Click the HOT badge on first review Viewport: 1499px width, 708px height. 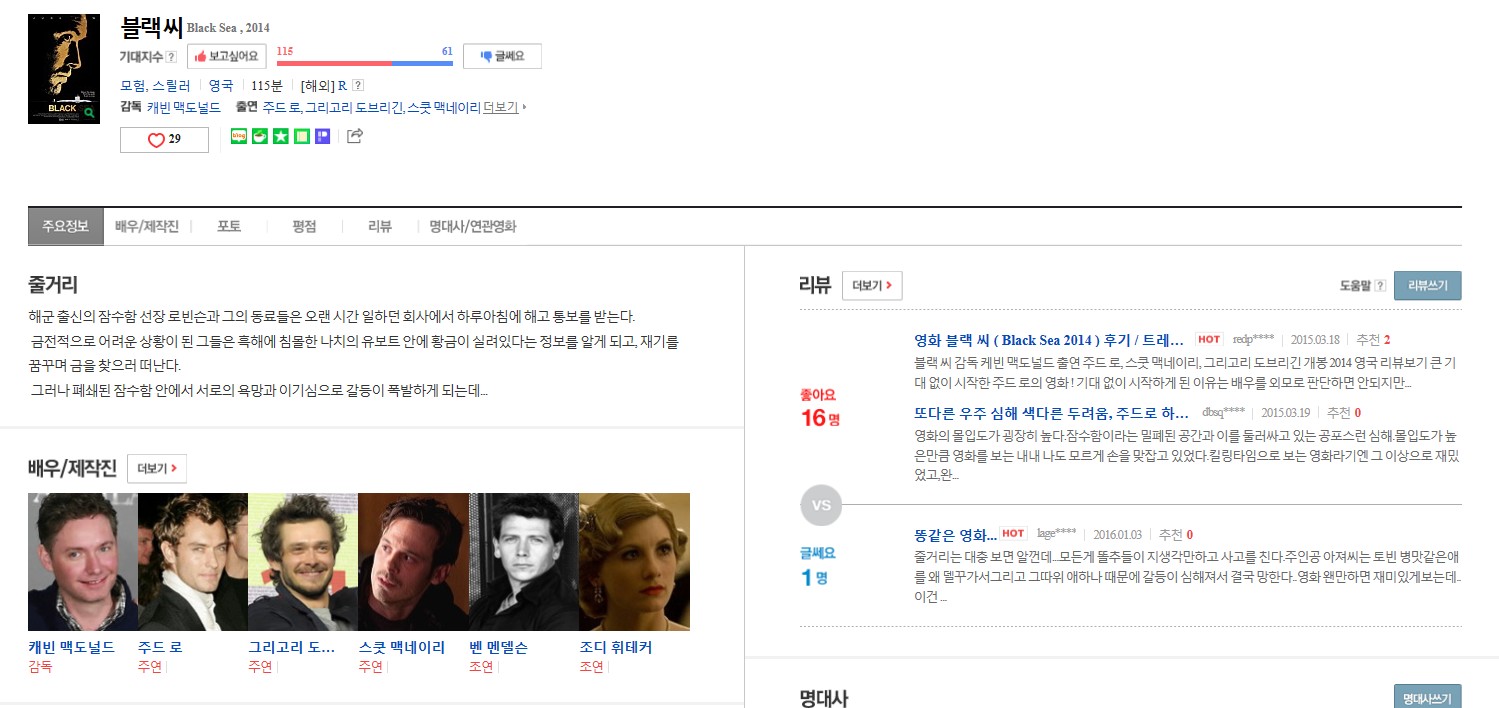click(x=1209, y=339)
